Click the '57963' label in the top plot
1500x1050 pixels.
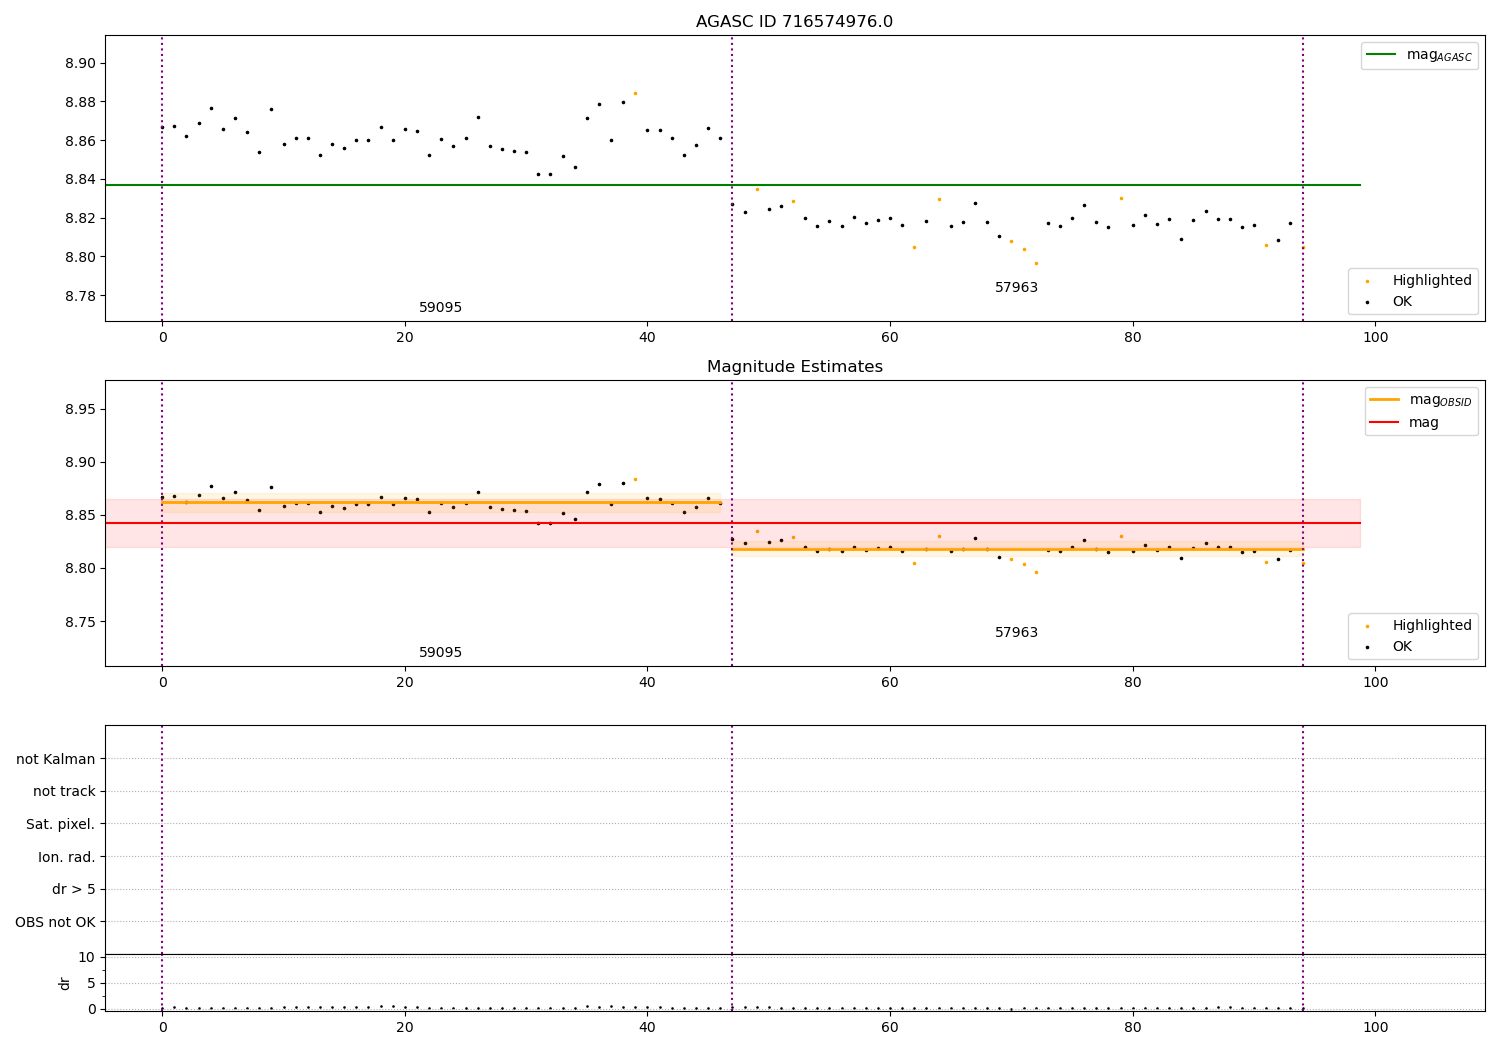click(x=1016, y=288)
